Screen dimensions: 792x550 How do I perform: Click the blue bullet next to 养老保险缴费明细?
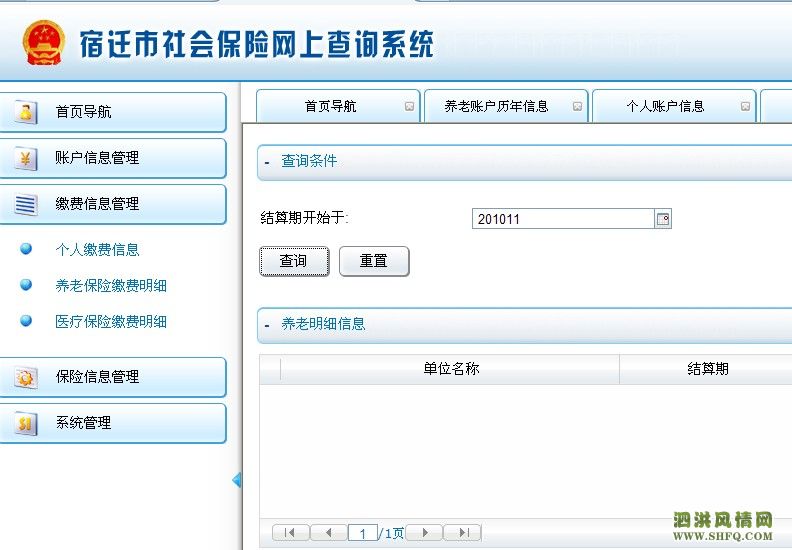26,285
